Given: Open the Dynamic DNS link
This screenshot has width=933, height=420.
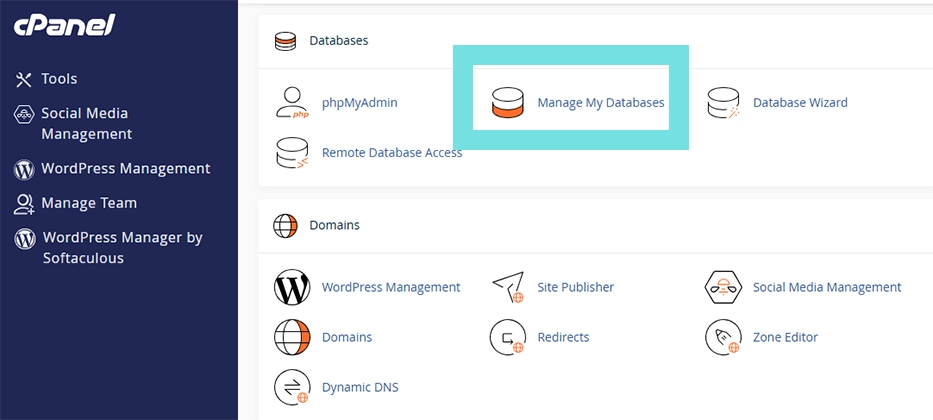Looking at the screenshot, I should [360, 387].
